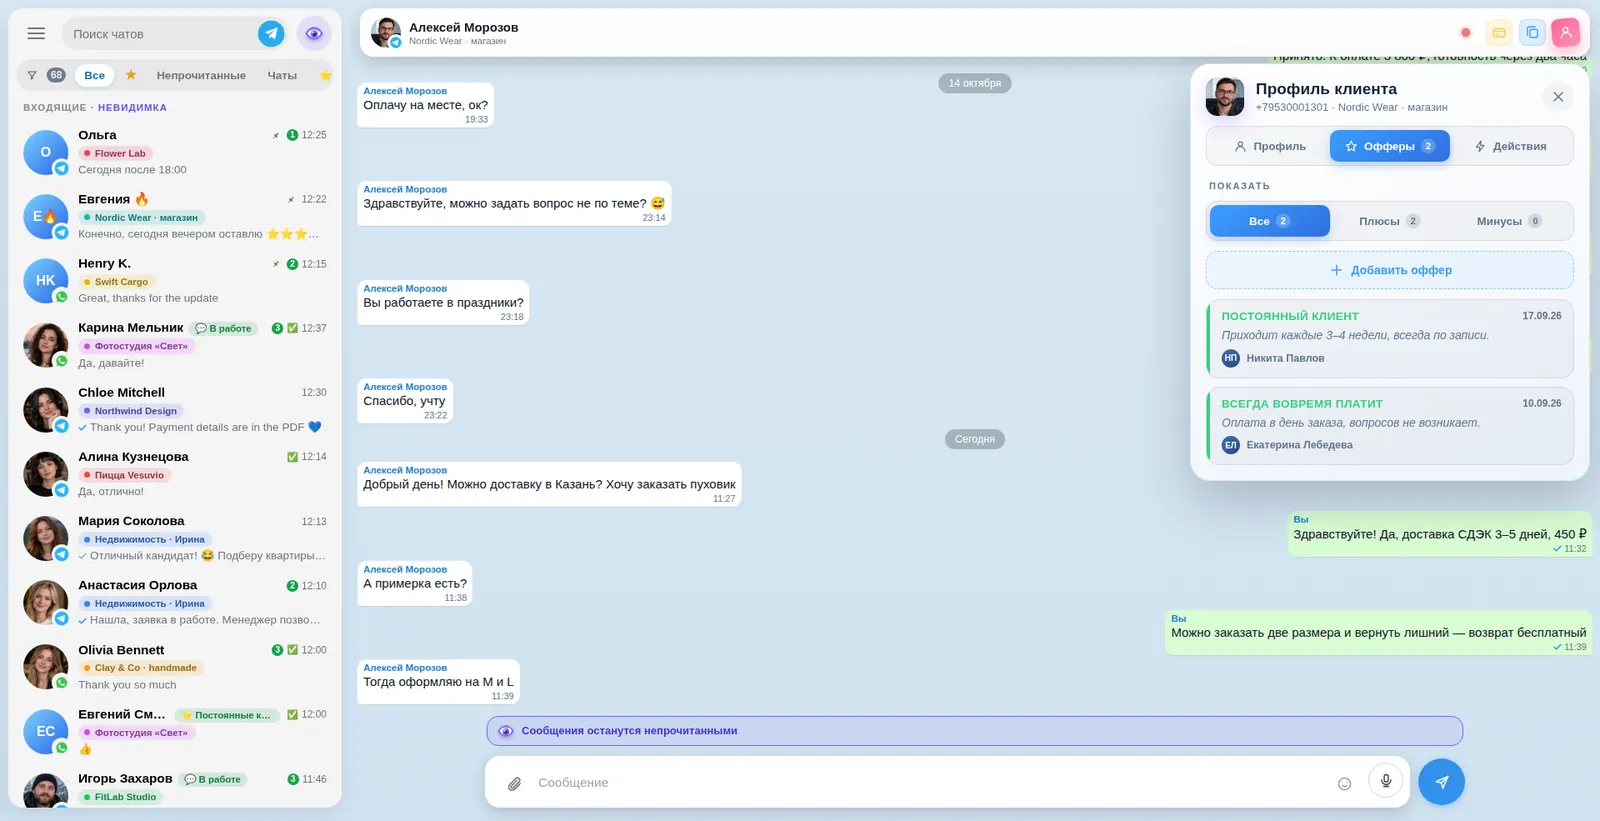Viewport: 1600px width, 821px height.
Task: Open Алексей Морозов avatar in chat header
Action: [385, 33]
